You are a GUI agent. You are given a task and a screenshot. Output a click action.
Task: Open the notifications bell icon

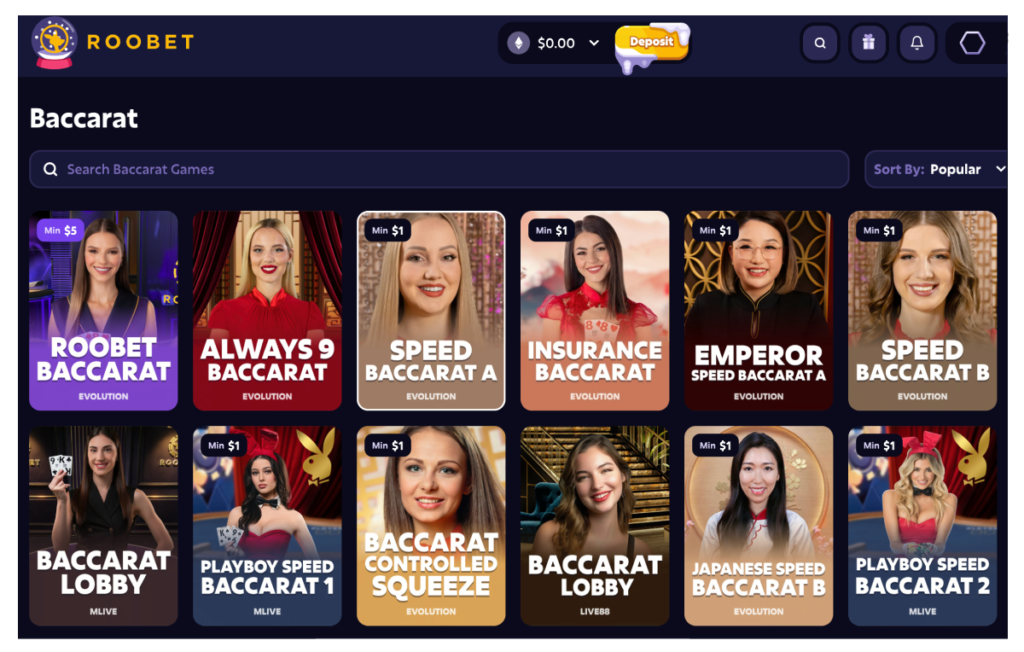[917, 43]
